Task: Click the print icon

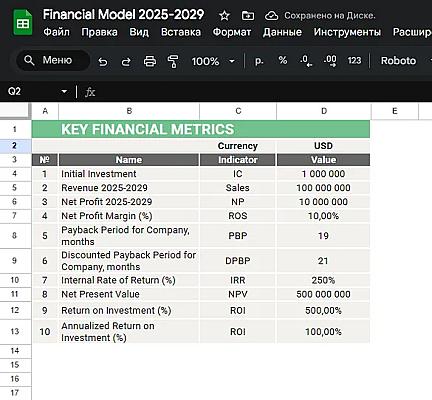Action: click(150, 61)
